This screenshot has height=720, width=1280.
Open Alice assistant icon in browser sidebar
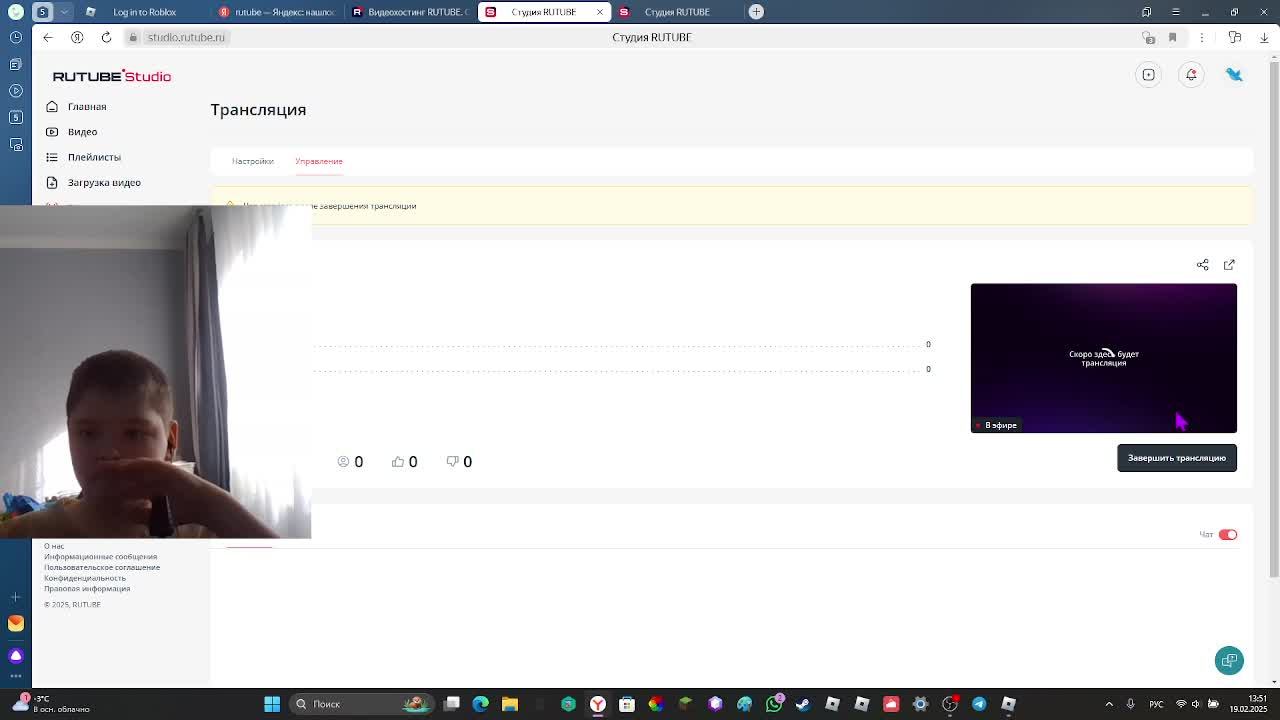(15, 656)
